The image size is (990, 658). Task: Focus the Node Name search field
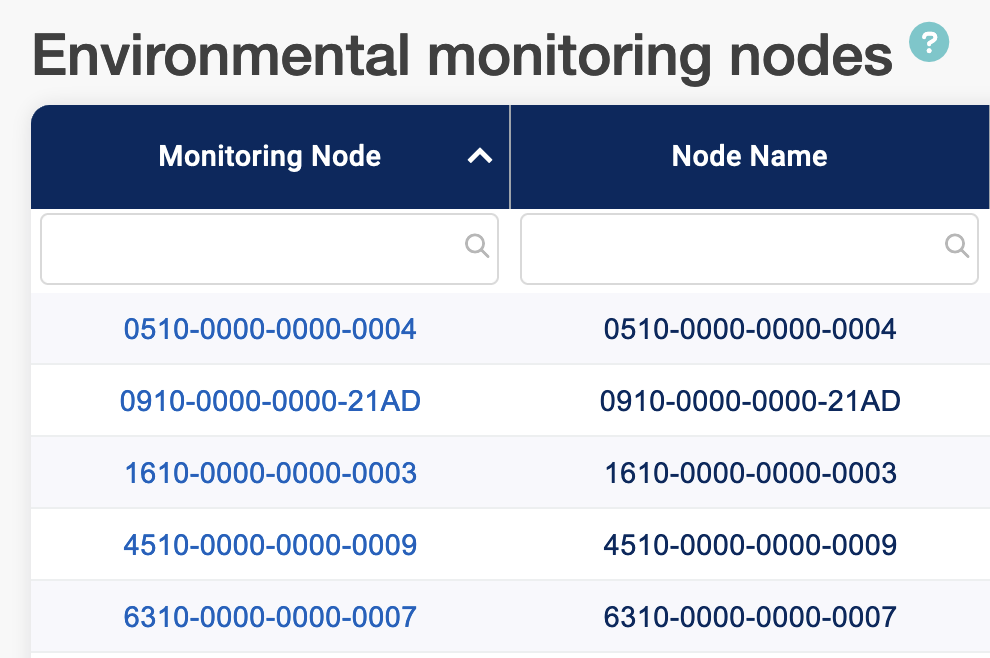pyautogui.click(x=730, y=247)
